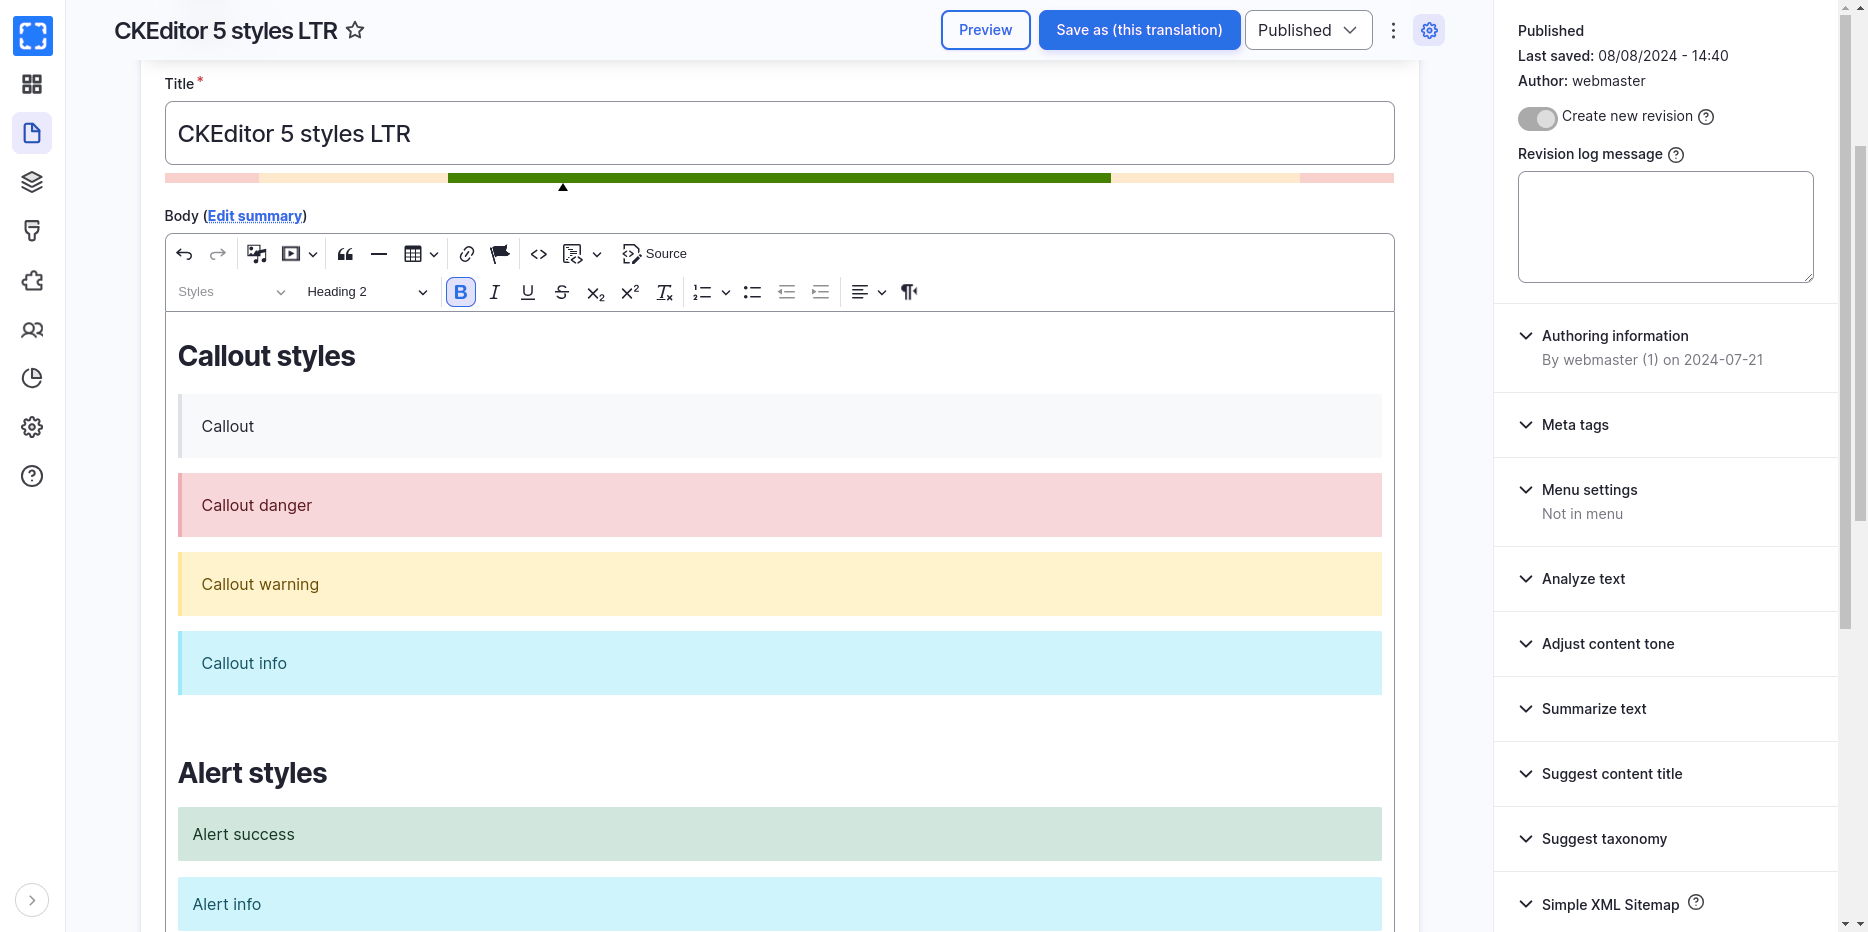
Task: Click Create new revision help icon
Action: [x=1706, y=117]
